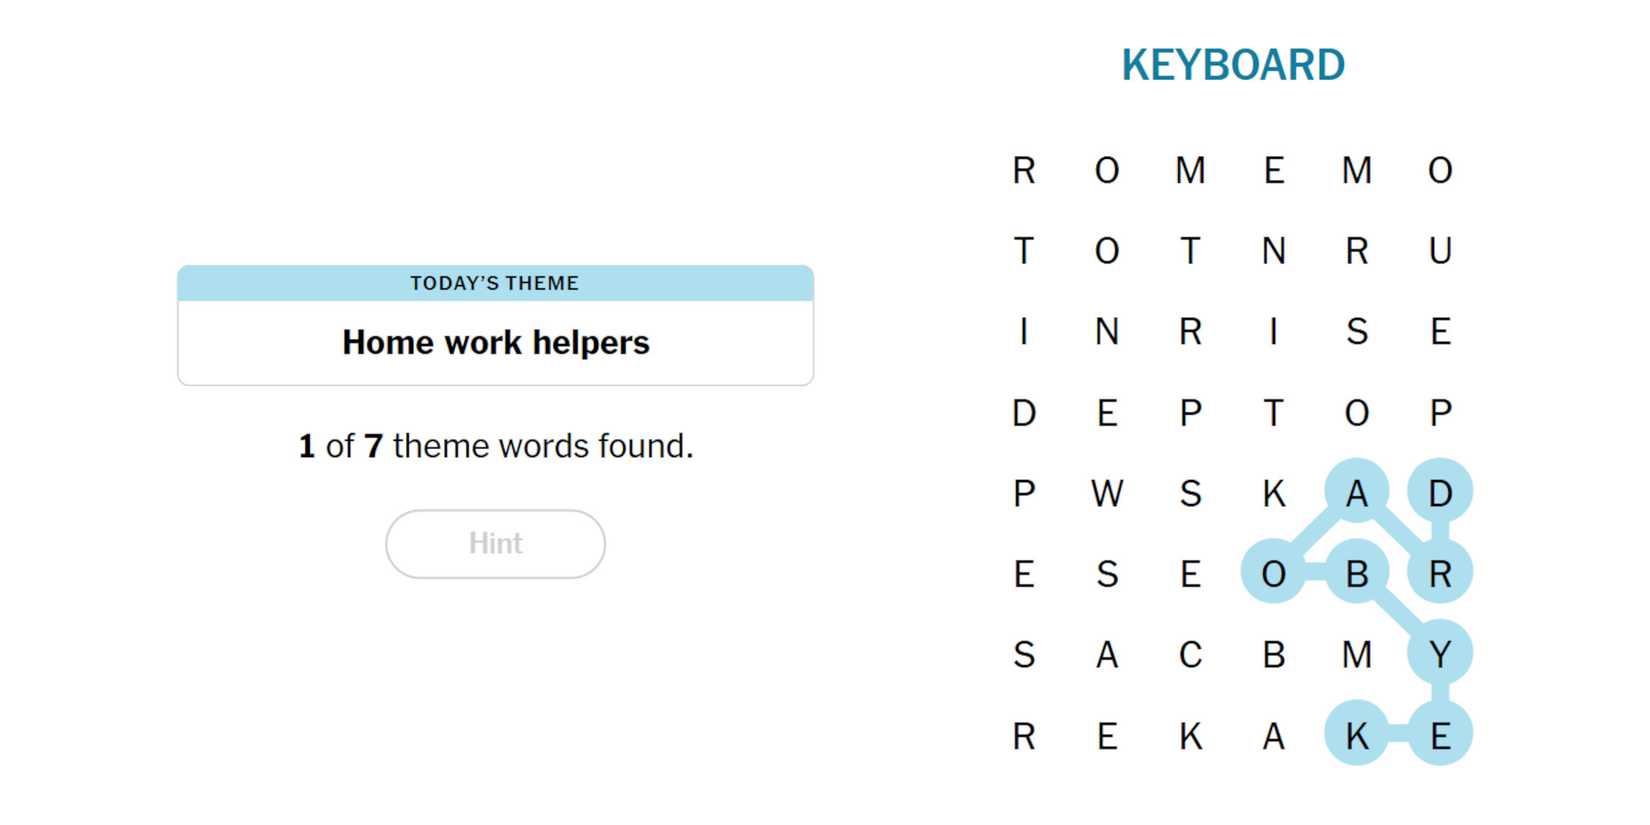The image size is (1650, 825).
Task: Click the Hint button
Action: (x=495, y=544)
